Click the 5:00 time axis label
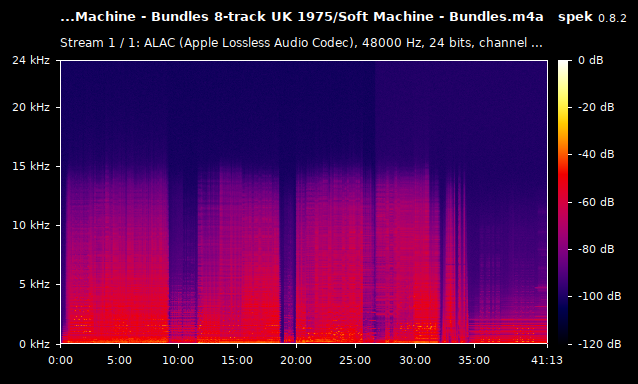 pos(119,360)
